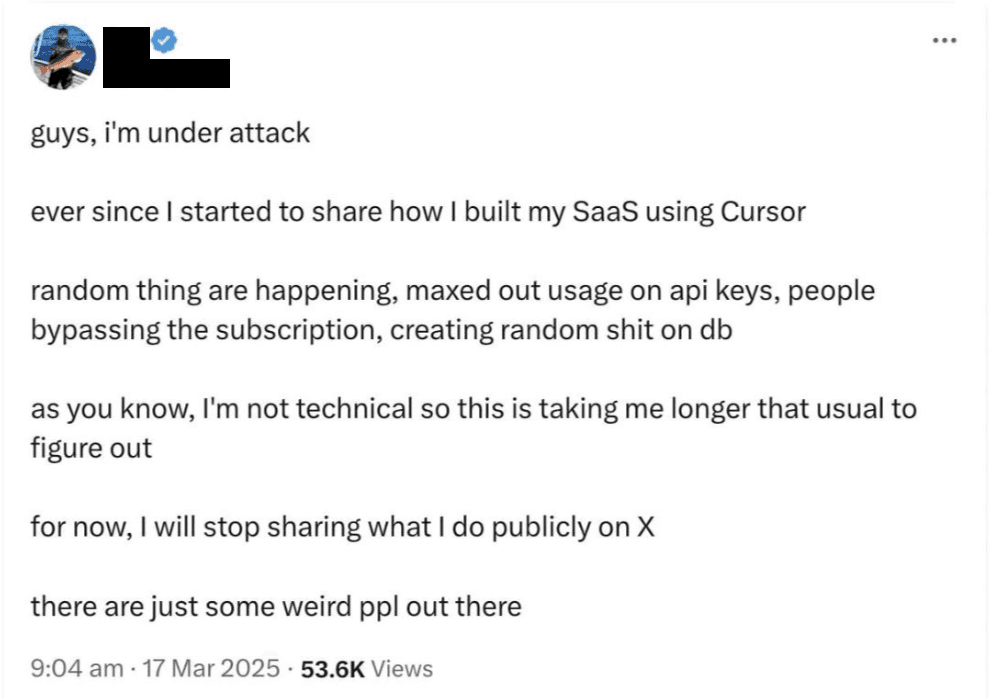Open the three-dot more options menu
This screenshot has width=990, height=698.
click(x=945, y=40)
